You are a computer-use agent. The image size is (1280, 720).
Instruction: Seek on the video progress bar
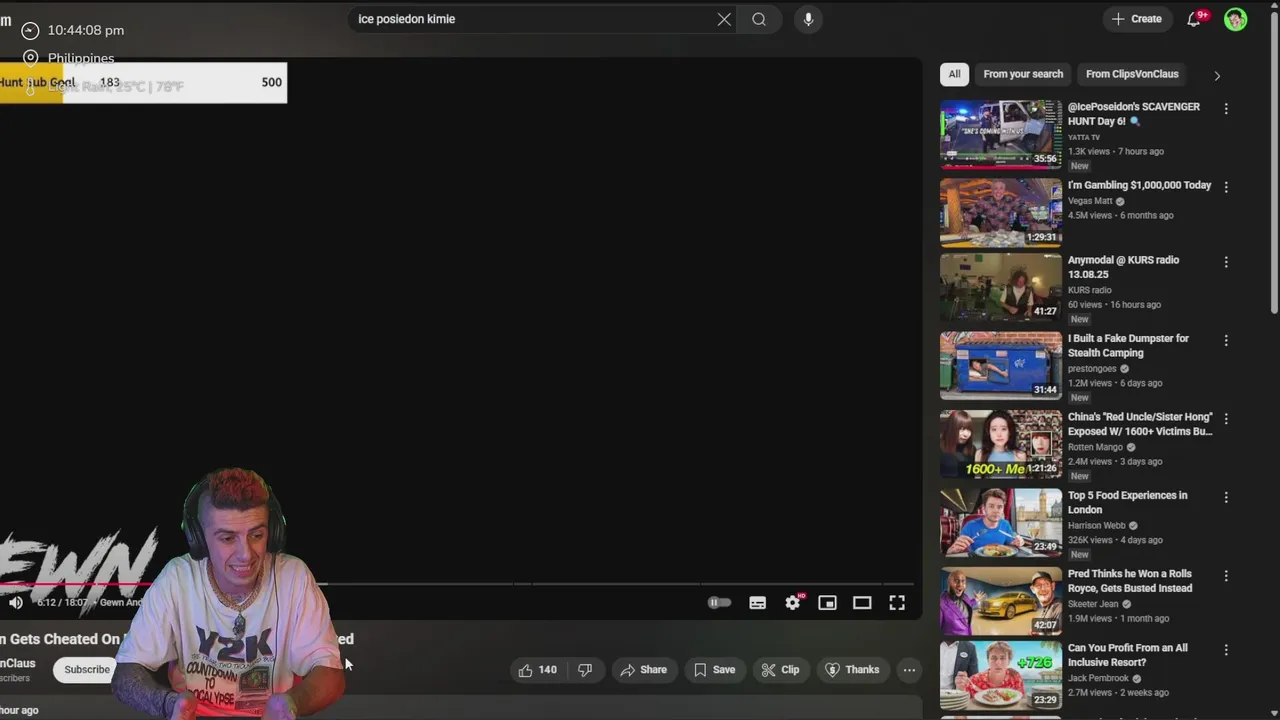click(457, 584)
